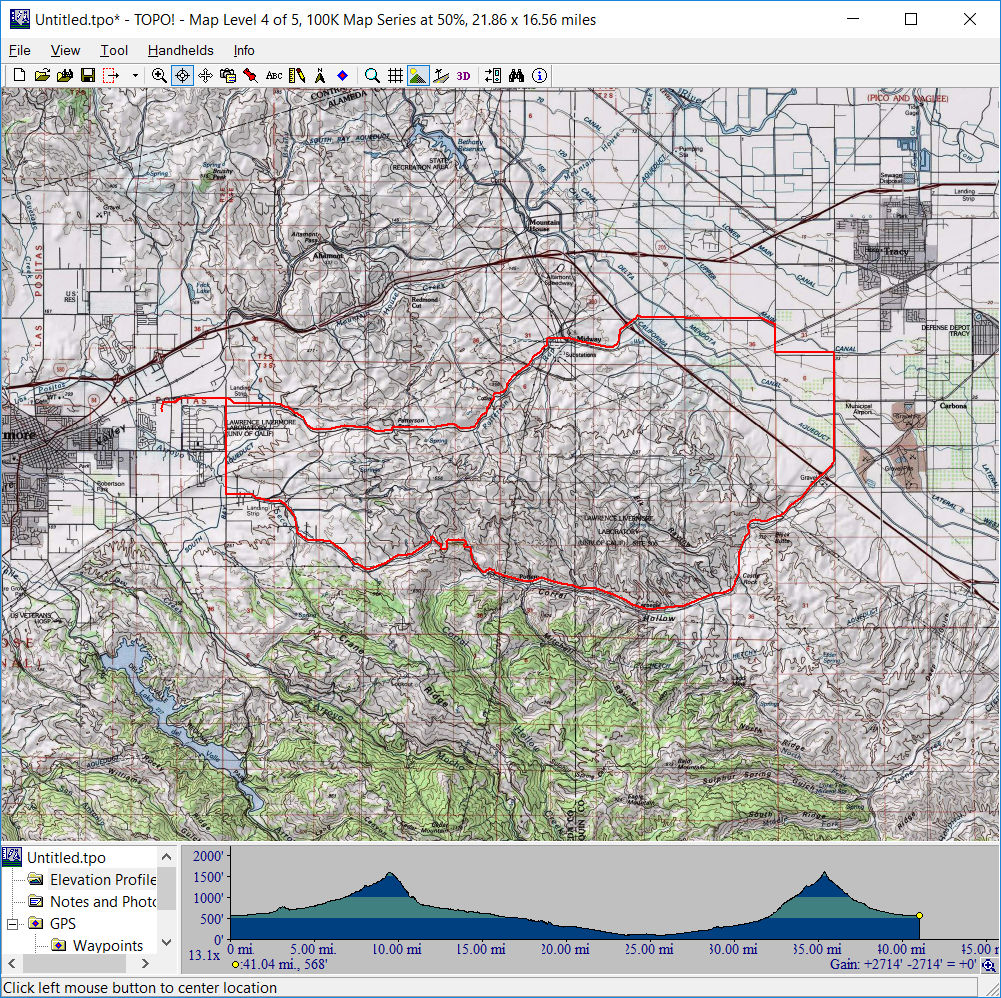Activate the centering crosshair tool
This screenshot has width=1001, height=998.
point(182,75)
